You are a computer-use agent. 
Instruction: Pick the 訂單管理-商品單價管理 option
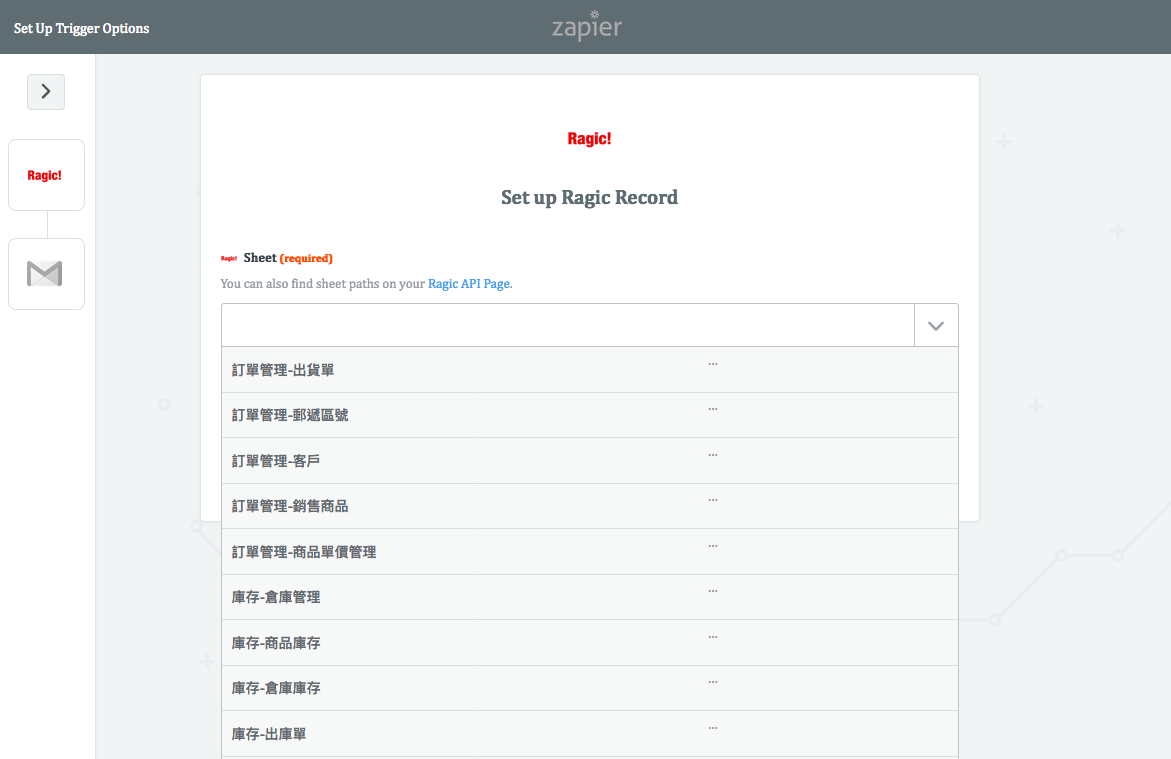coord(590,552)
